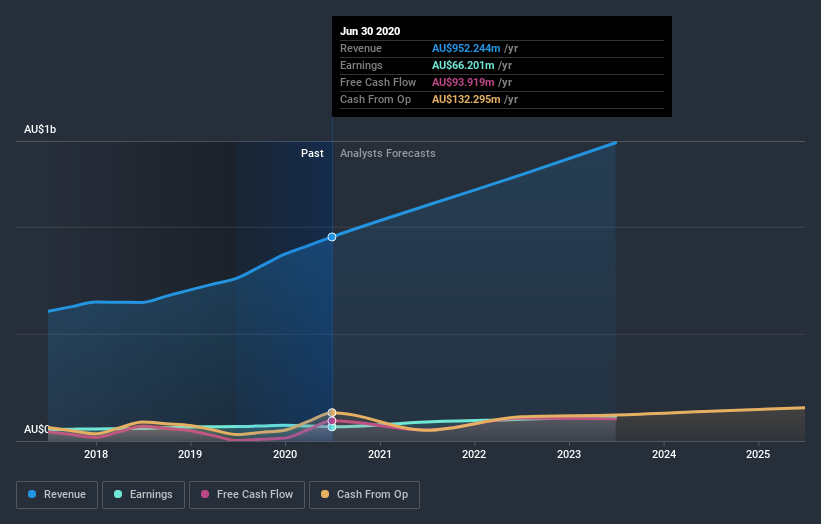The width and height of the screenshot is (821, 524).
Task: Select the 2022 x-axis label
Action: coord(474,454)
